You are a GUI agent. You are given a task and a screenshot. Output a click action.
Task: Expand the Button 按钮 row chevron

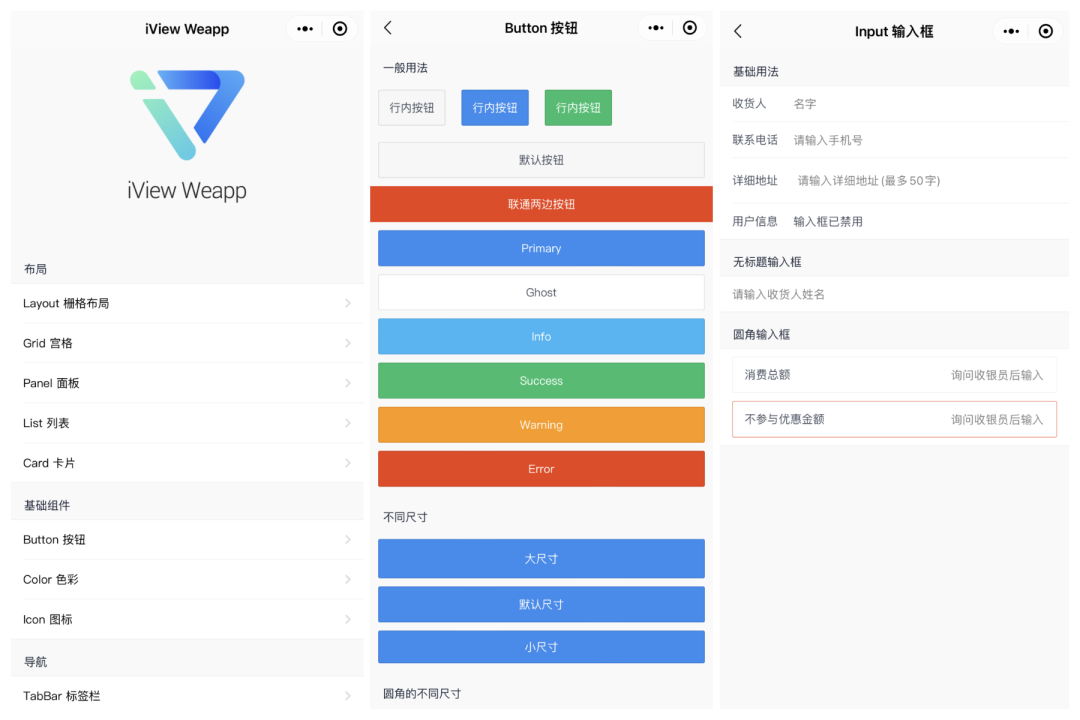[348, 539]
